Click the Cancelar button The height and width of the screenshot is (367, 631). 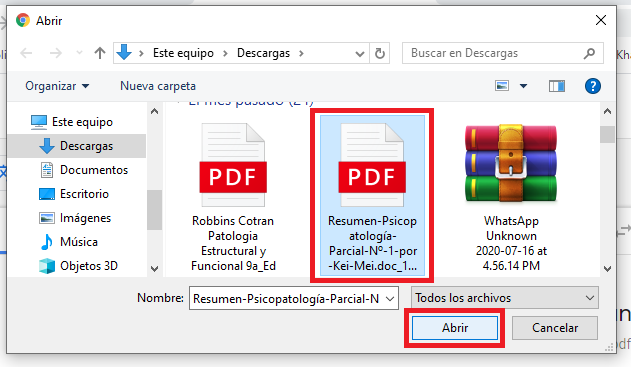(x=555, y=328)
